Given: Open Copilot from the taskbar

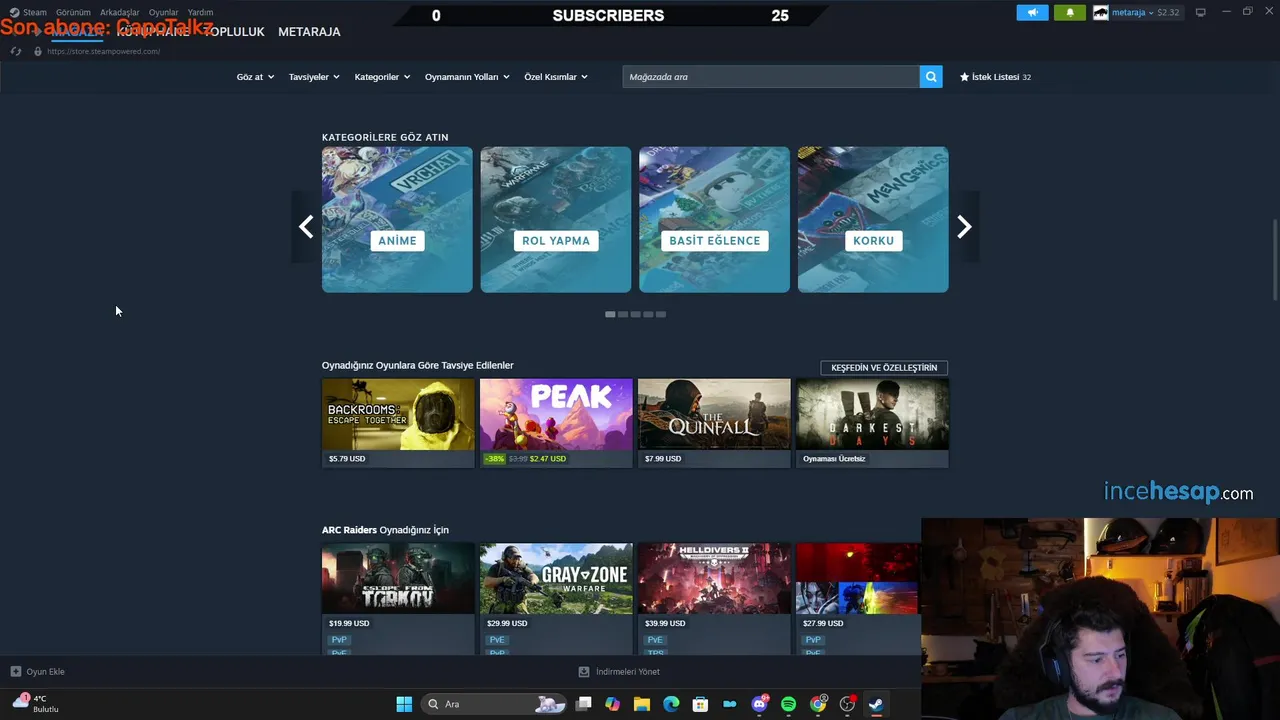Looking at the screenshot, I should point(613,704).
